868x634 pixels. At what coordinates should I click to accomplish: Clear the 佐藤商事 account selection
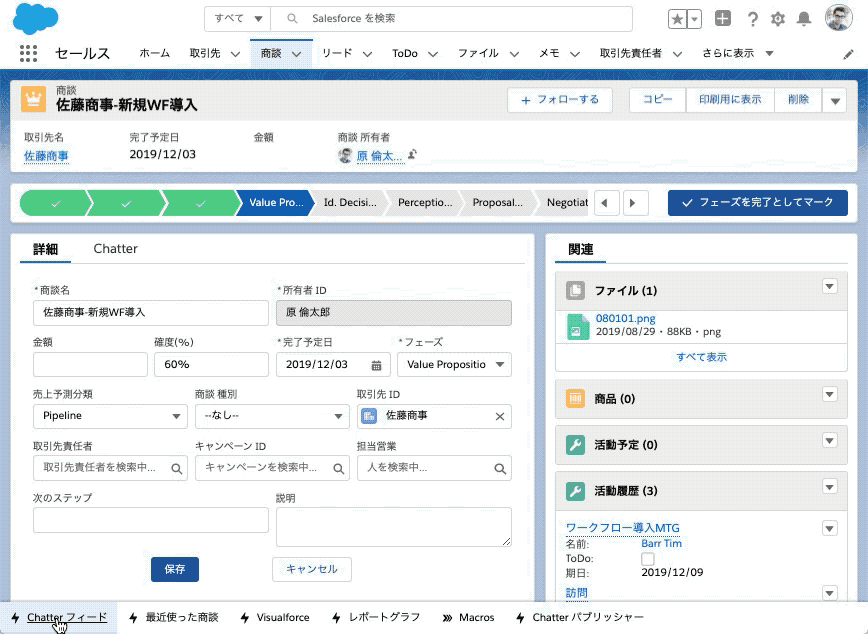(500, 416)
